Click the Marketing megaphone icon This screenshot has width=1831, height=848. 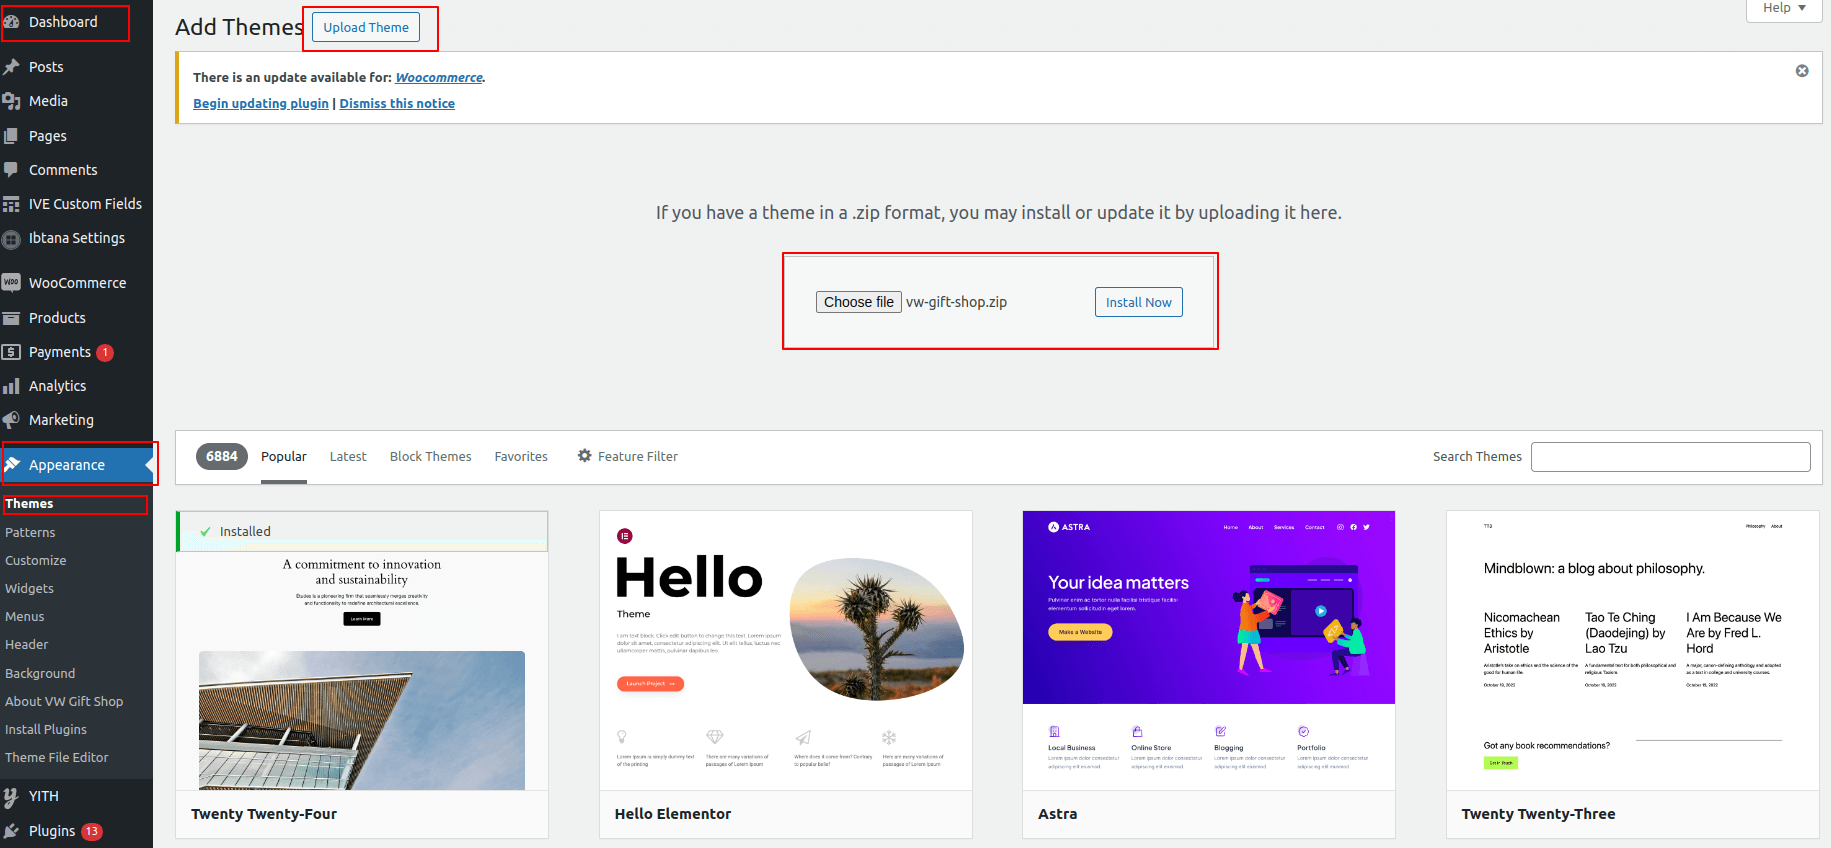tap(12, 420)
